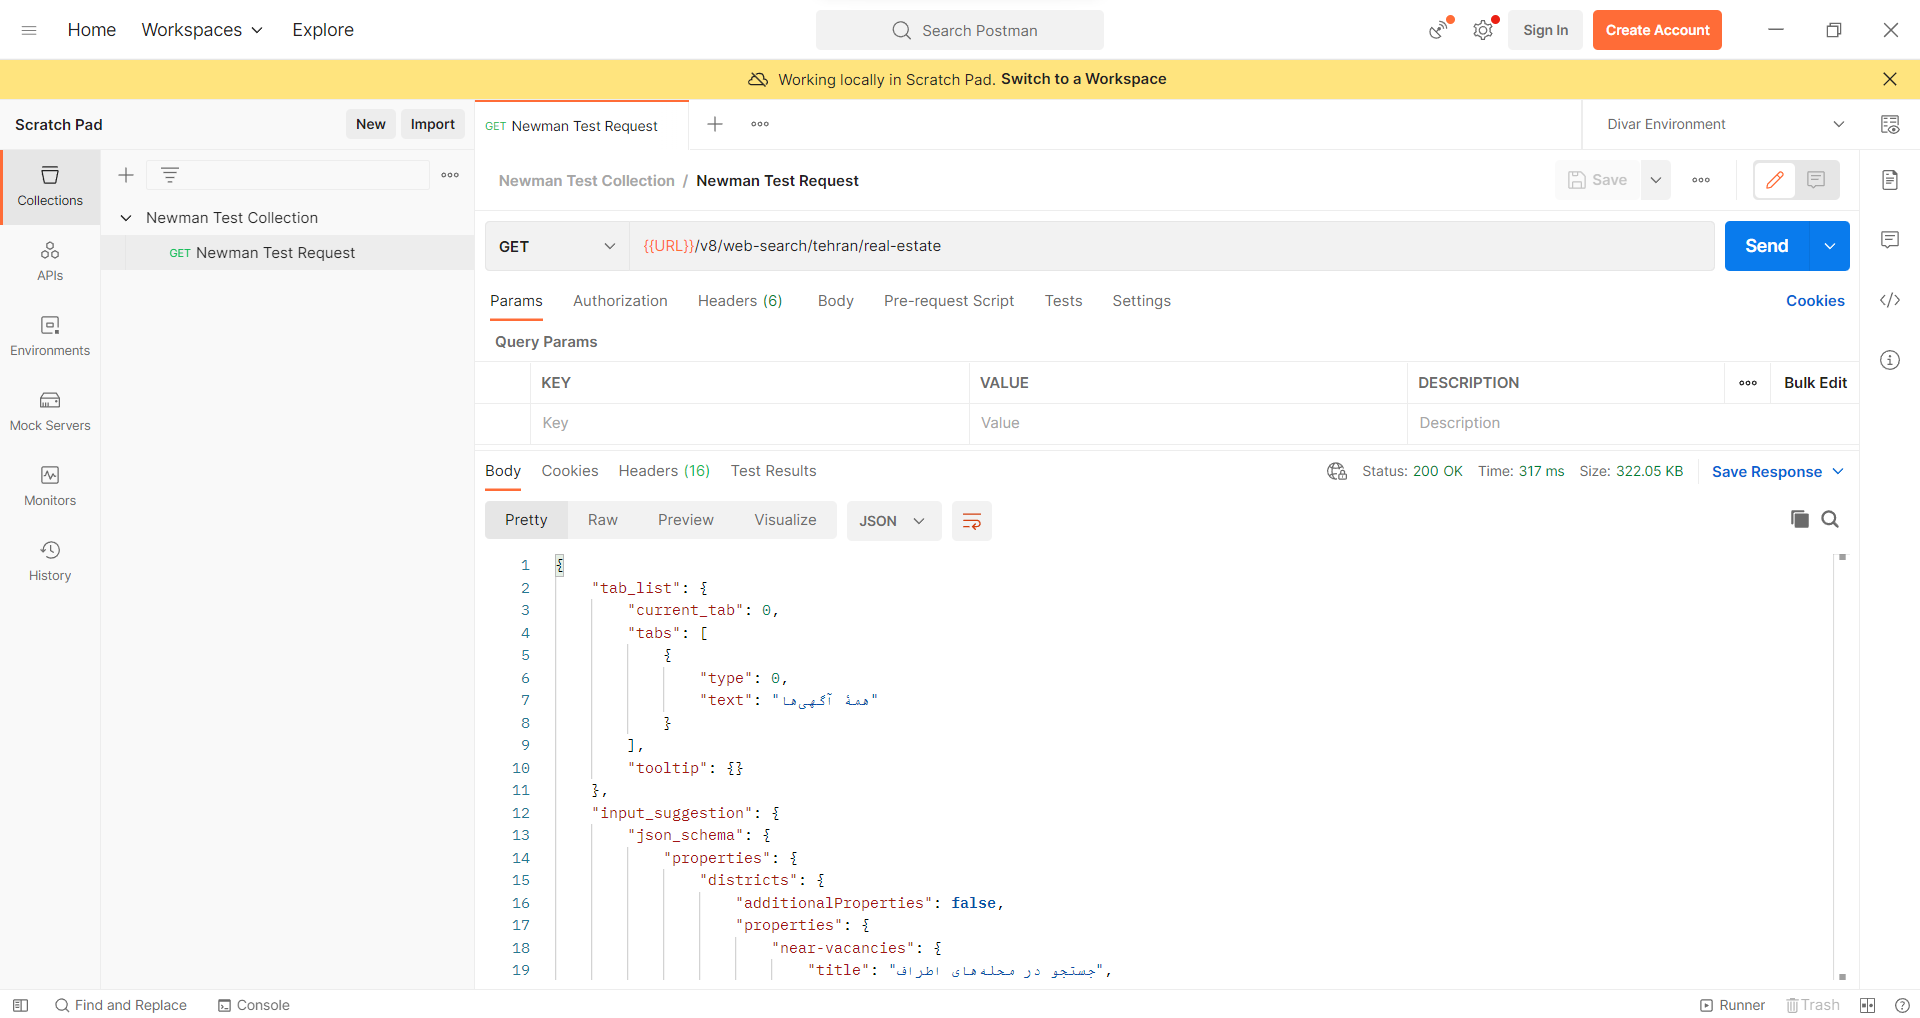Open Monitors in the sidebar

[50, 487]
